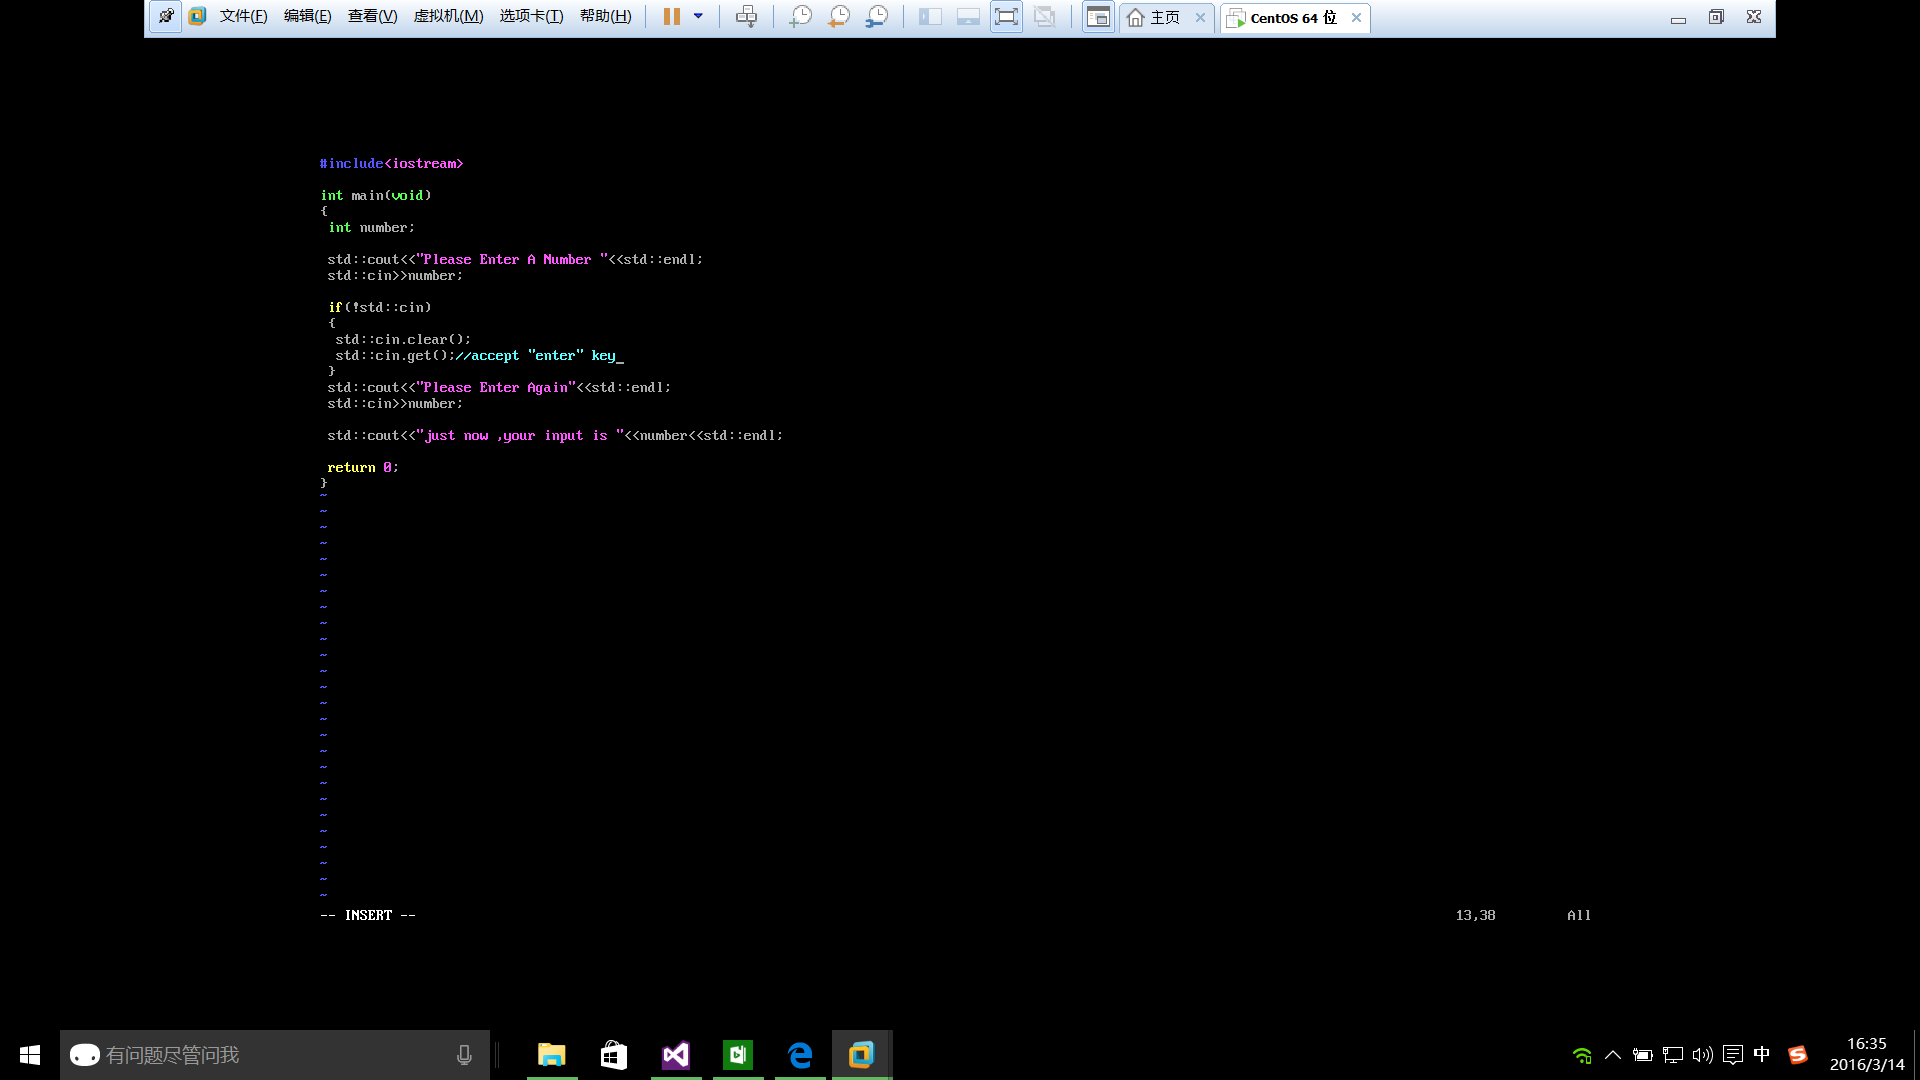Take a snapshot of the virtual machine
Viewport: 1920px width, 1080px height.
[x=800, y=16]
